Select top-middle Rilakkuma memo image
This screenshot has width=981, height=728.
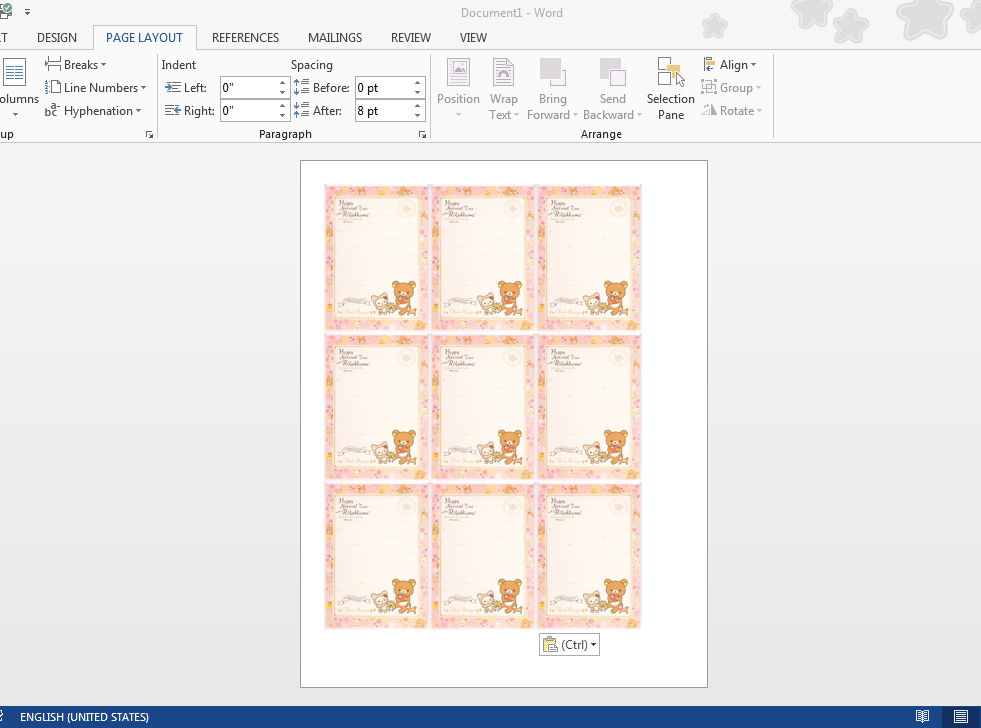[x=482, y=258]
